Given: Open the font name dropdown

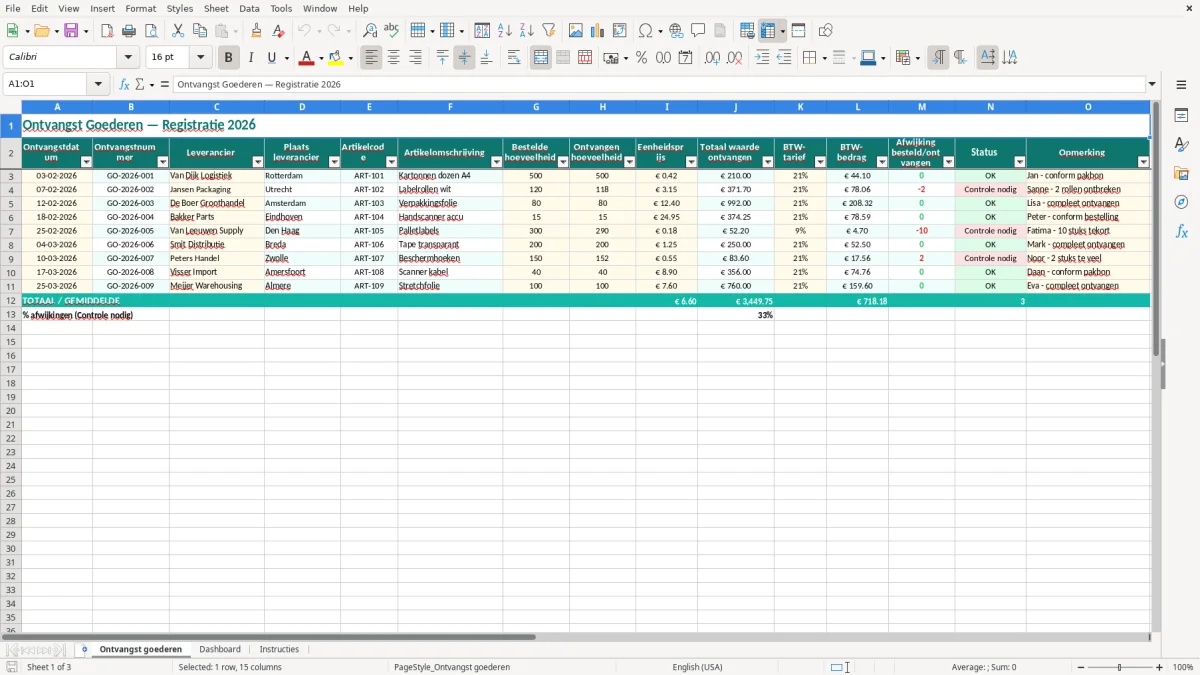Looking at the screenshot, I should 128,58.
